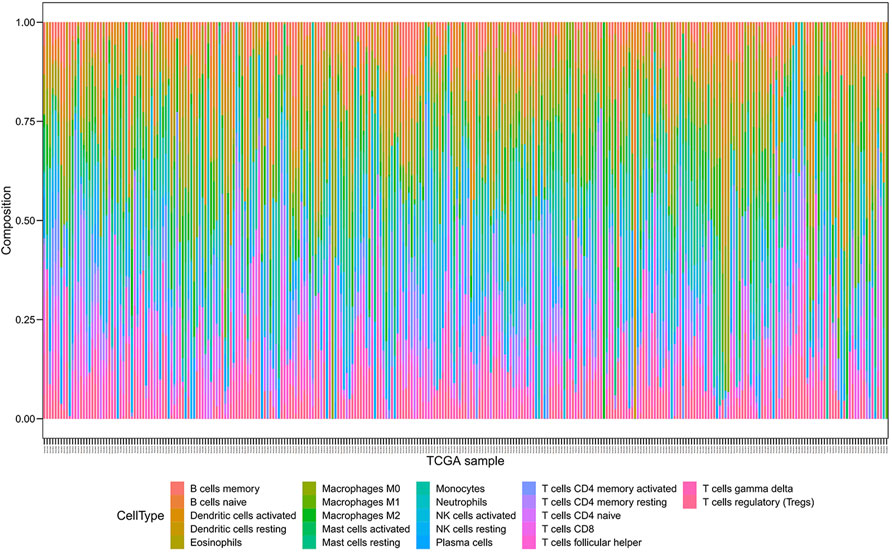892x553 pixels.
Task: Click the Mast cells activated legend swatch
Action: [x=309, y=529]
